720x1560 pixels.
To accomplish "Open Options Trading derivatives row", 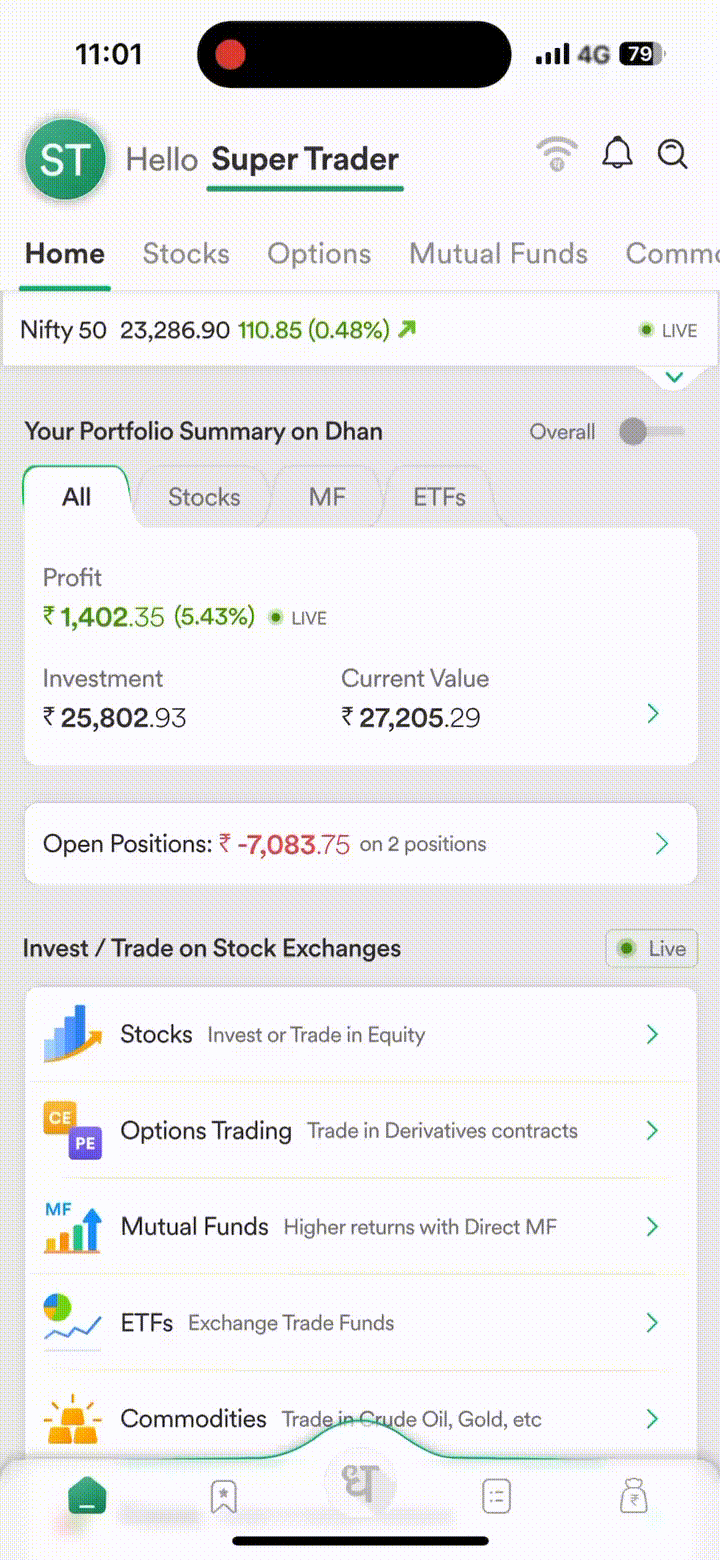I will click(x=360, y=1131).
